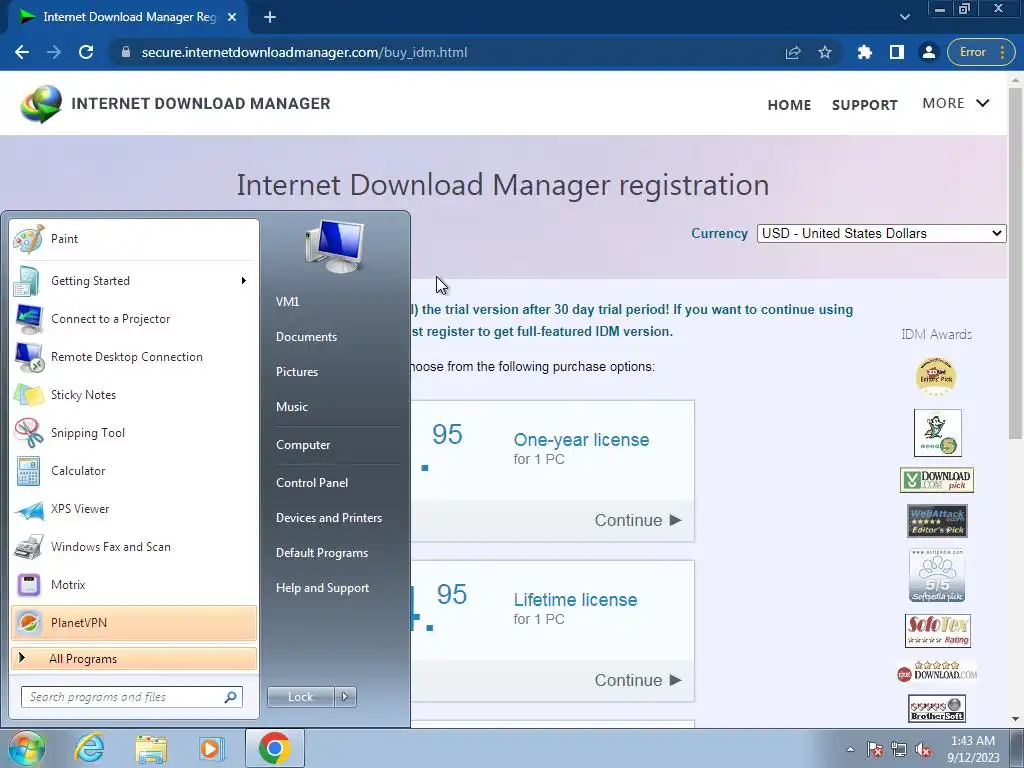
Task: Open Default Programs
Action: (321, 553)
